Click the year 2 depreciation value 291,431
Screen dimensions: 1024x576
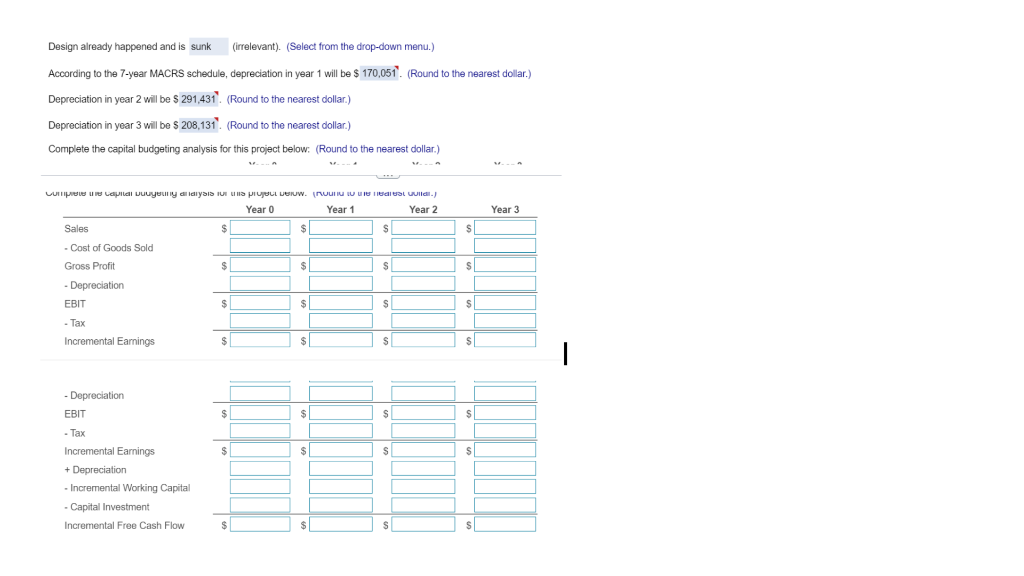199,99
